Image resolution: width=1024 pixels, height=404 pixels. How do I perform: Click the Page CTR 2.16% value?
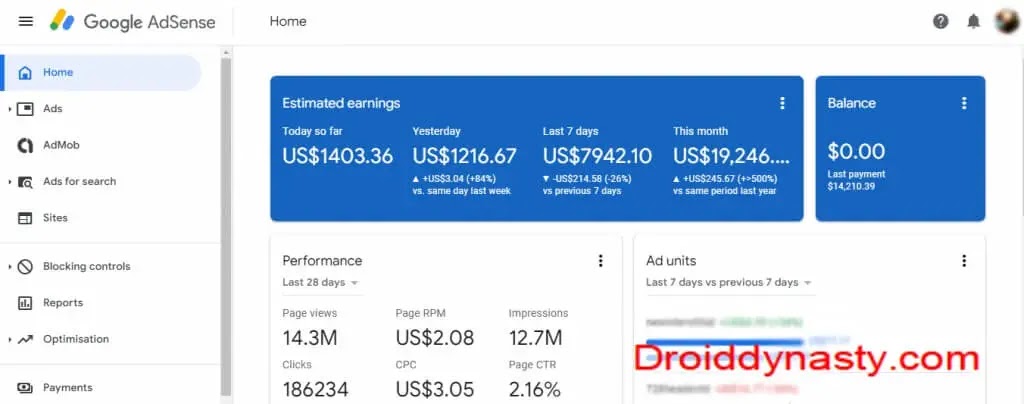(535, 390)
